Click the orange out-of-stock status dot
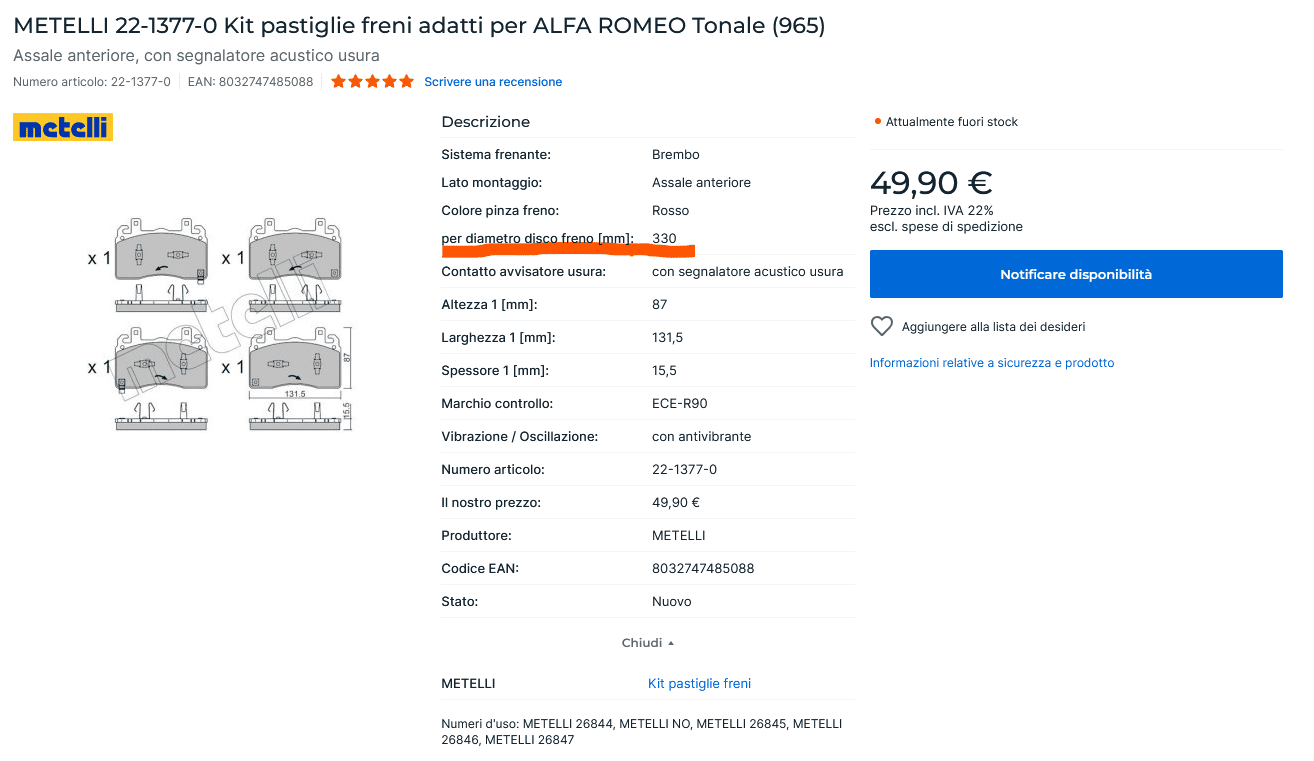Screen dimensions: 1314x761 point(877,122)
